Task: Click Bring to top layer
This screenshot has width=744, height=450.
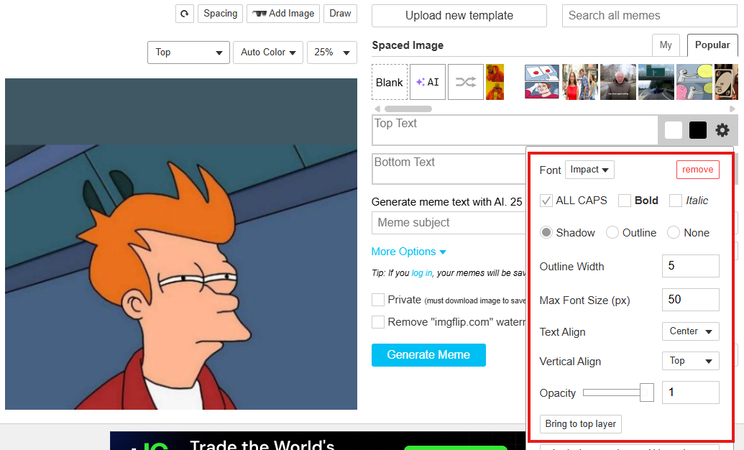Action: click(x=580, y=424)
